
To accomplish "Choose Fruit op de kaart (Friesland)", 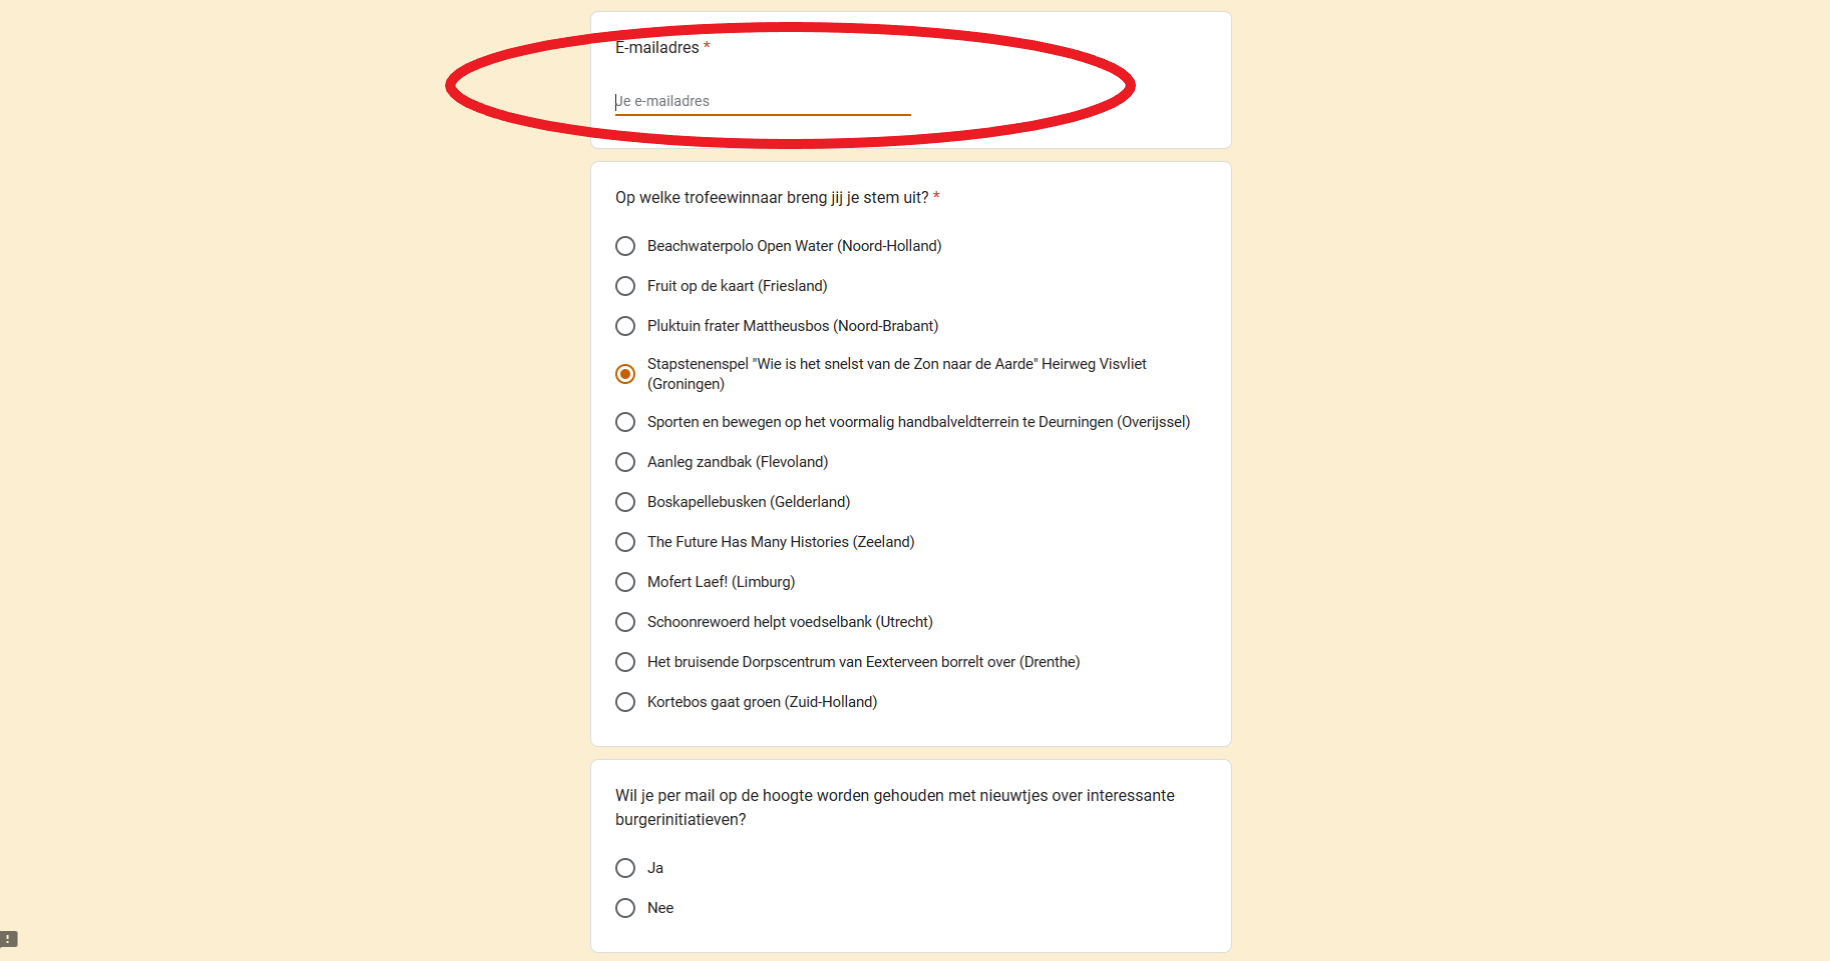I will click(625, 286).
